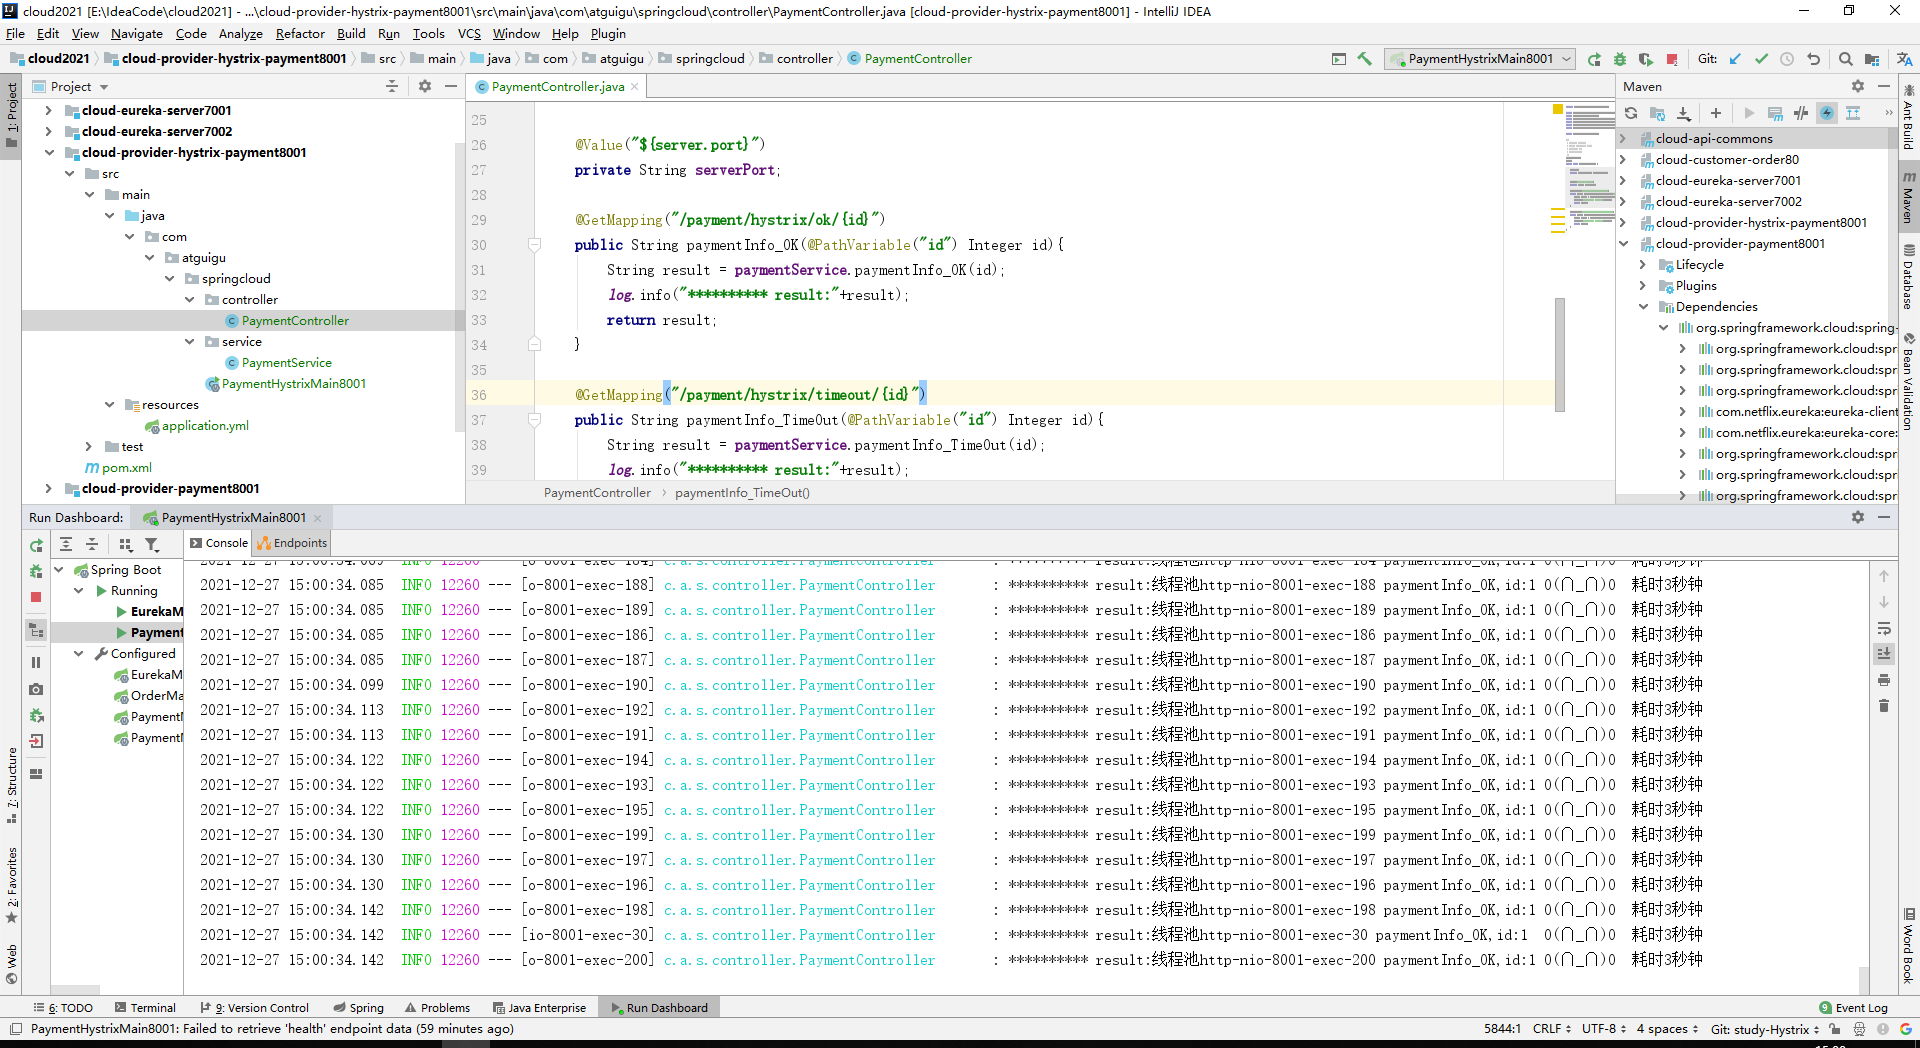
Task: Close the PaymentController.java editor tab
Action: 634,87
